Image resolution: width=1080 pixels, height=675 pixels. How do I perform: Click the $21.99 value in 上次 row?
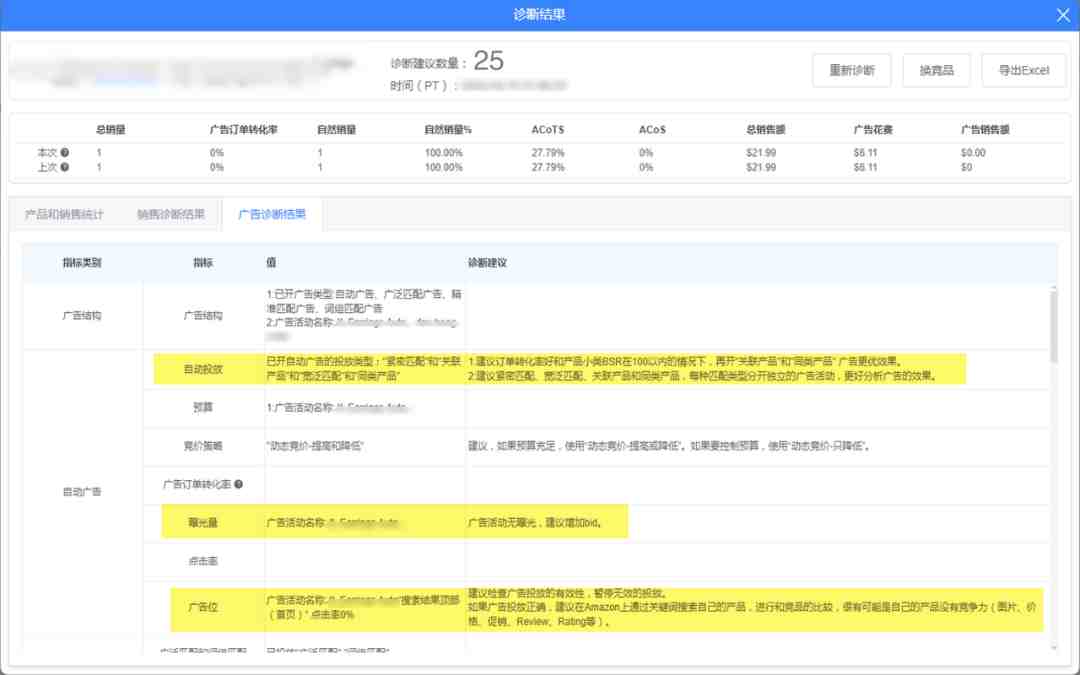(760, 167)
